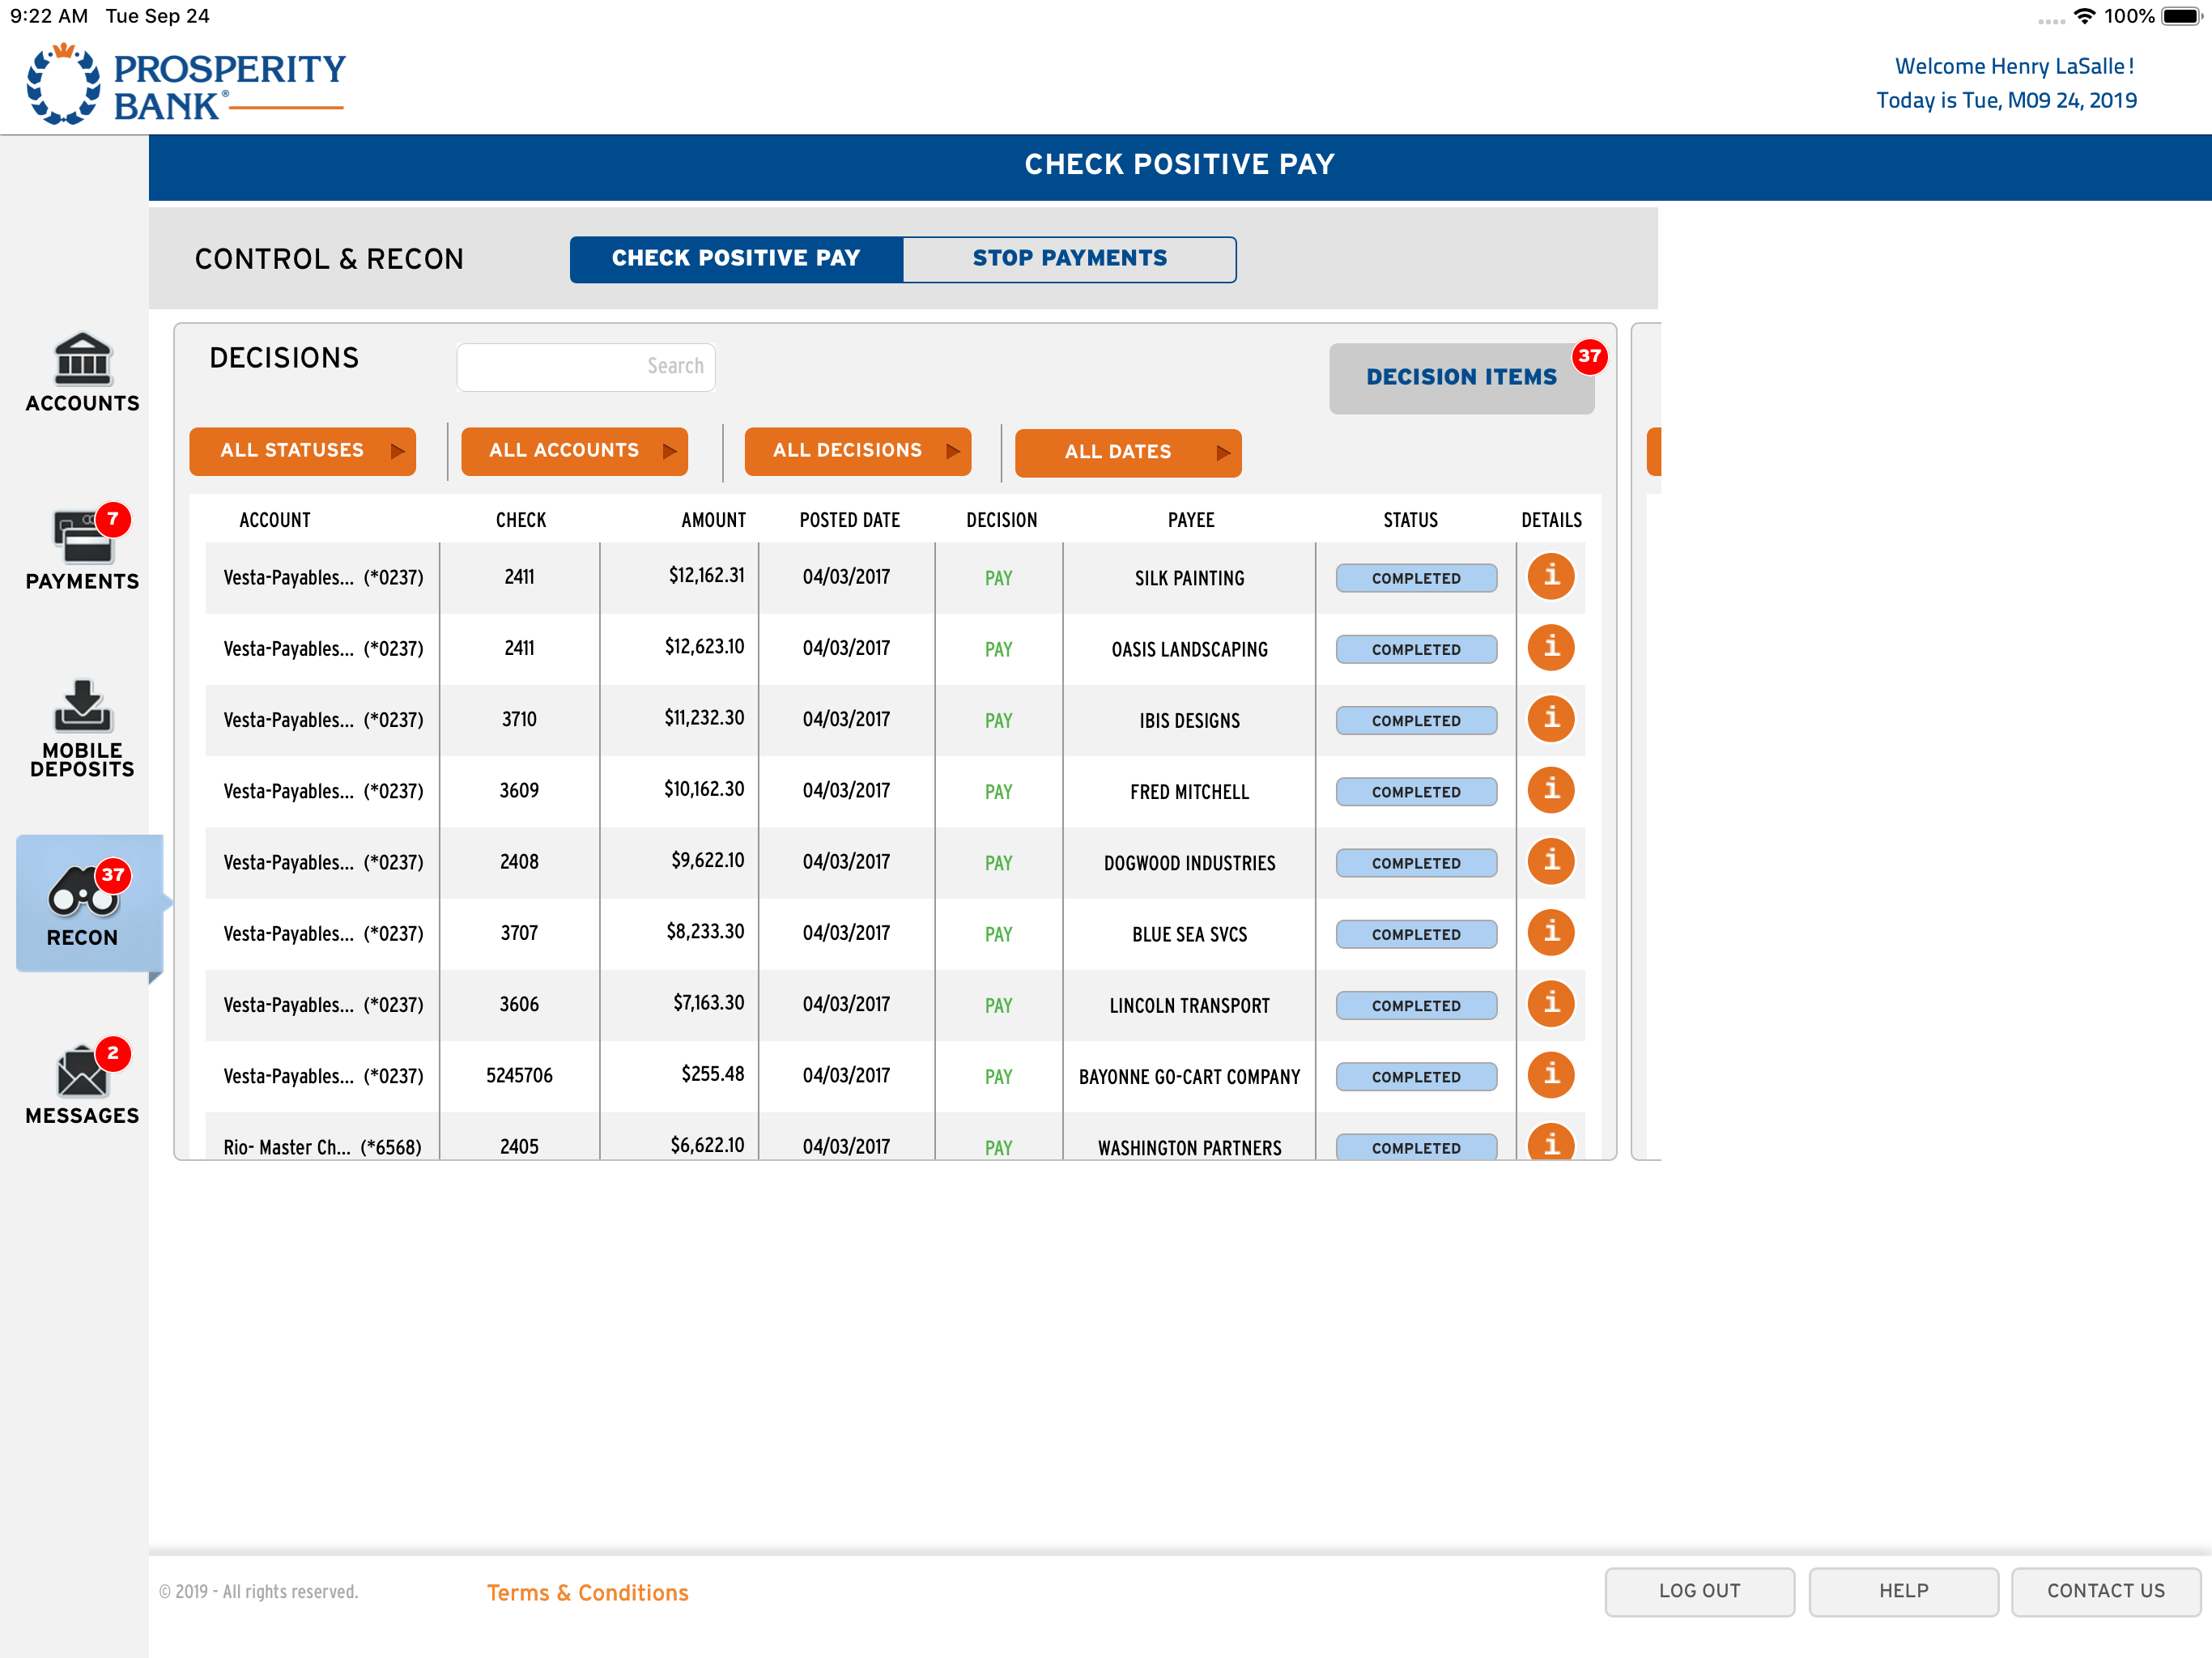
Task: View details for Blue Sea Svcs check
Action: pos(1551,933)
